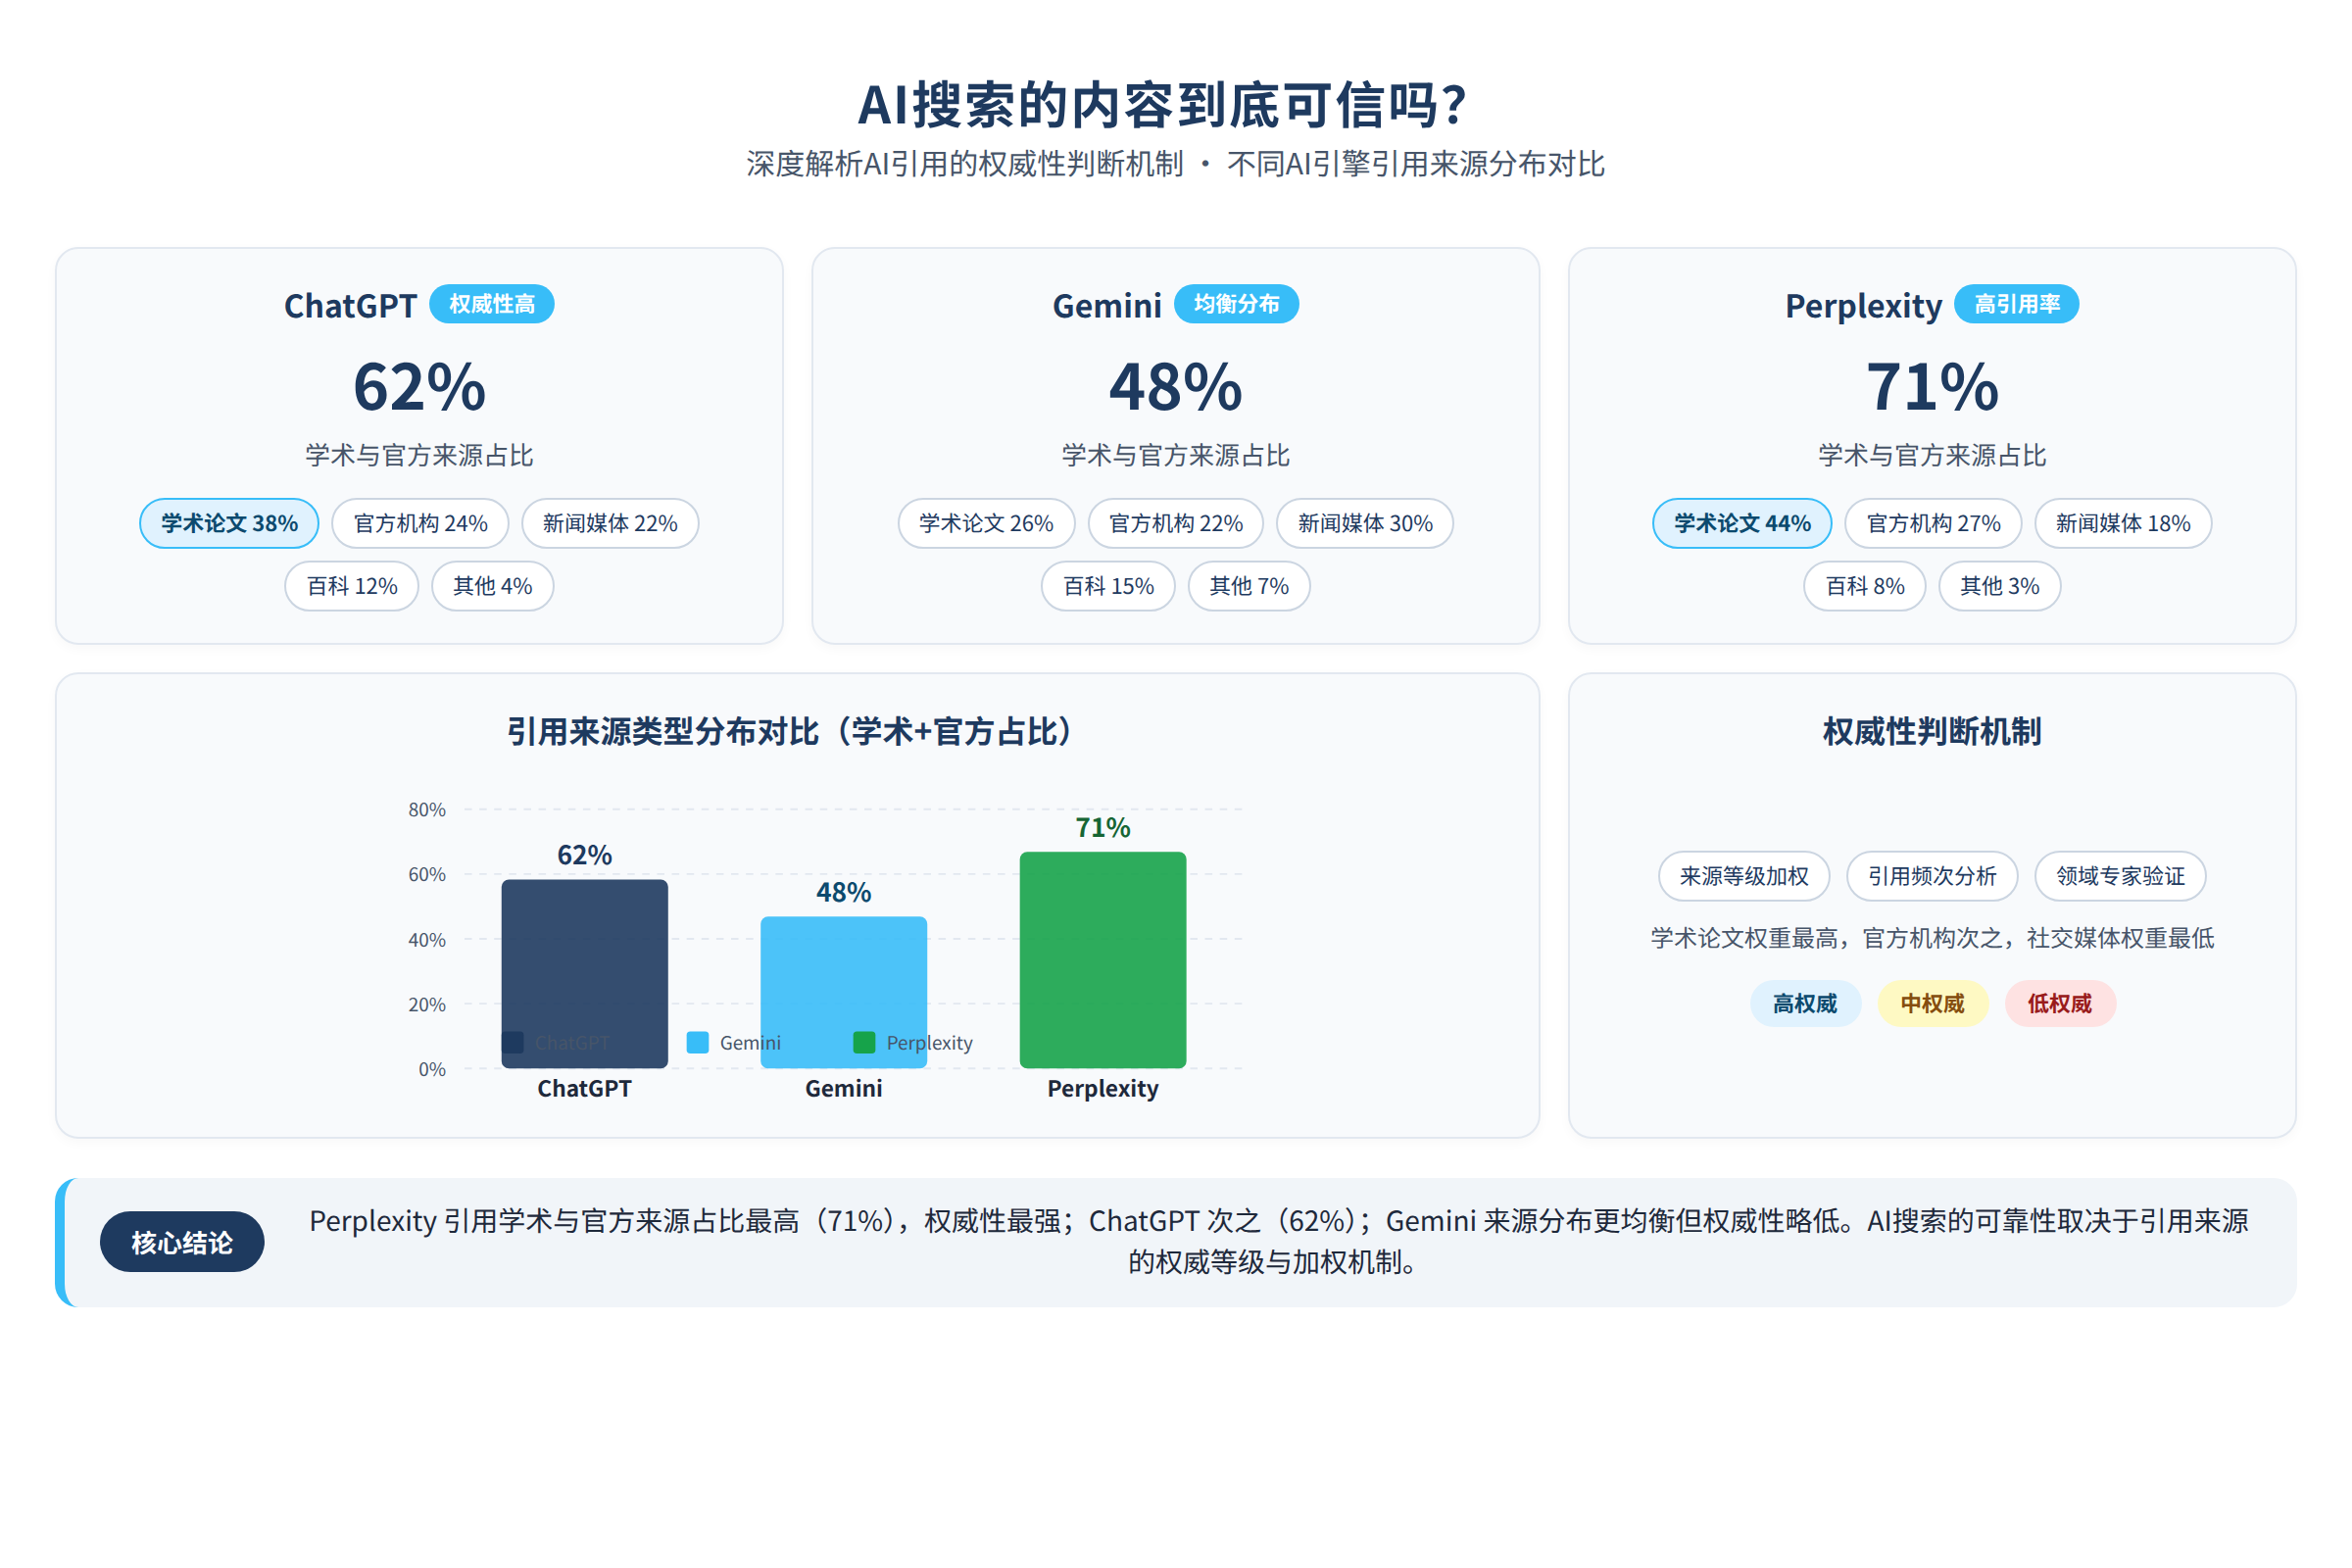This screenshot has width=2352, height=1568.
Task: Click the 低权威 label
Action: point(2060,1003)
